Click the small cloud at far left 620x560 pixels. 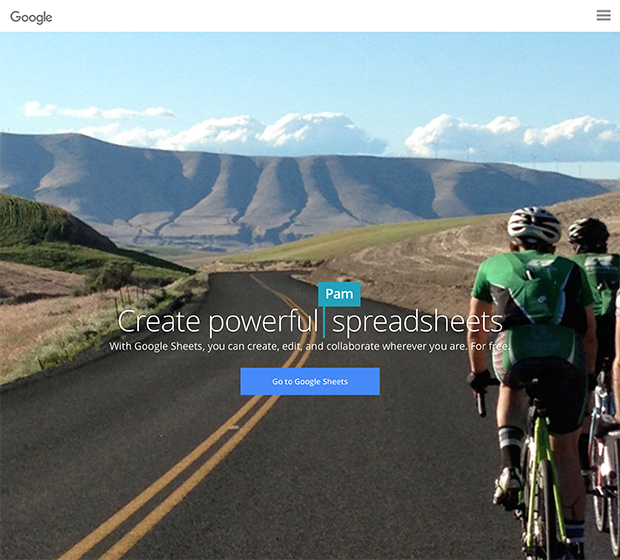point(39,109)
